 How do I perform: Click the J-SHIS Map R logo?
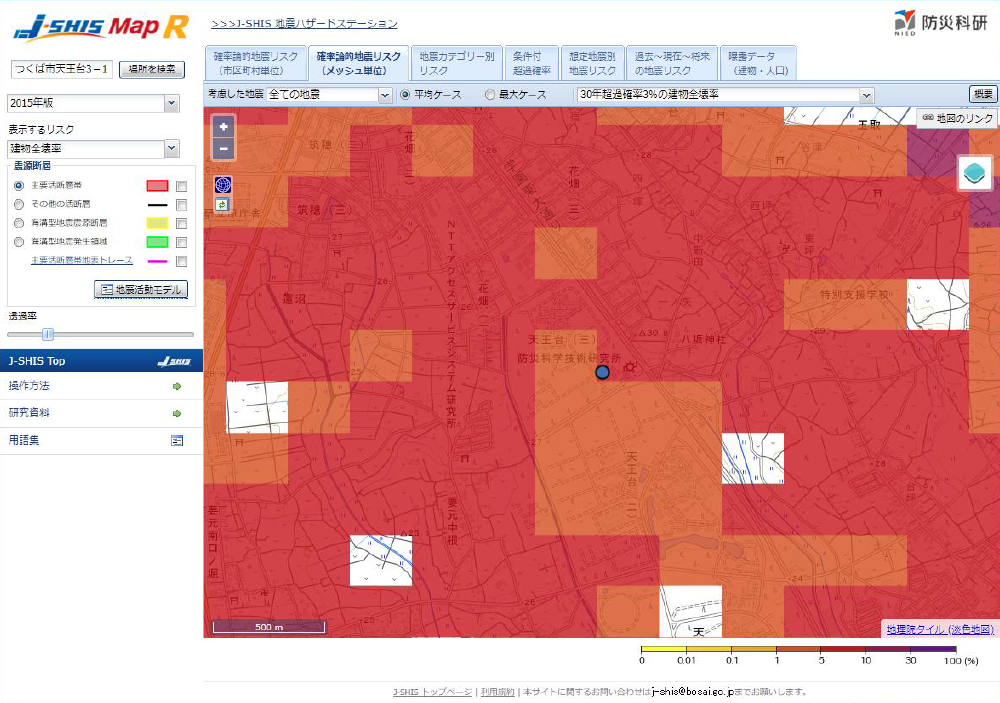coord(100,29)
